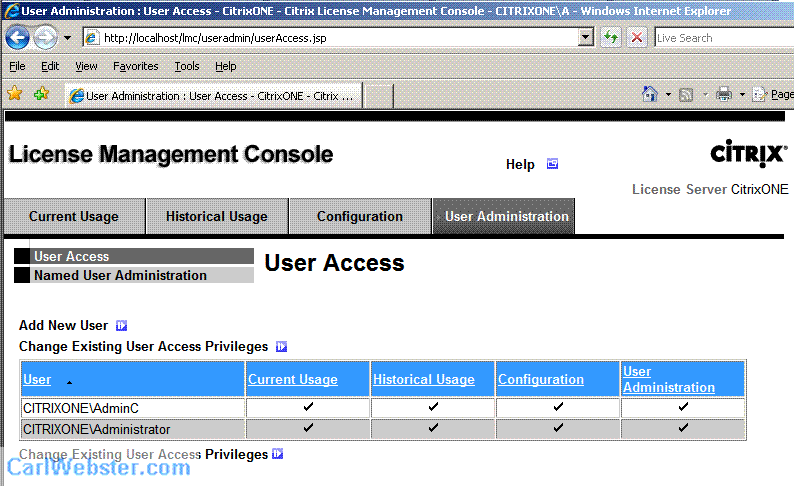Expand the Print options dropdown arrow
This screenshot has width=794, height=486.
[742, 95]
